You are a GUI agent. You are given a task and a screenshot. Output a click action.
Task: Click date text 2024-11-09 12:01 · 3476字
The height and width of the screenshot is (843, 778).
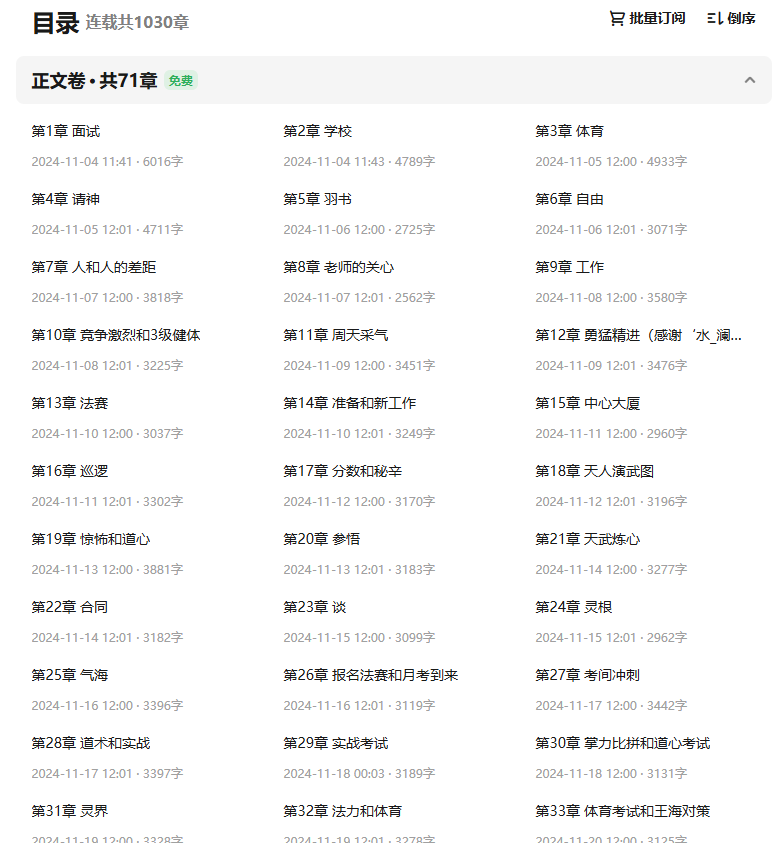pos(611,366)
